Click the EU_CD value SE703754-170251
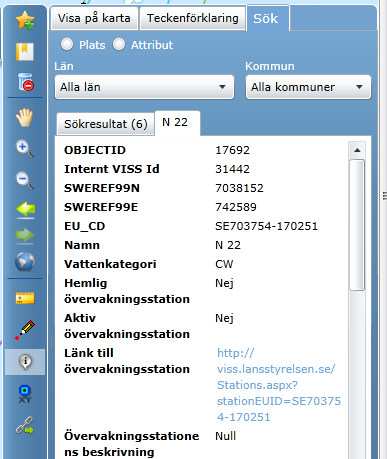This screenshot has height=459, width=387. pos(266,226)
